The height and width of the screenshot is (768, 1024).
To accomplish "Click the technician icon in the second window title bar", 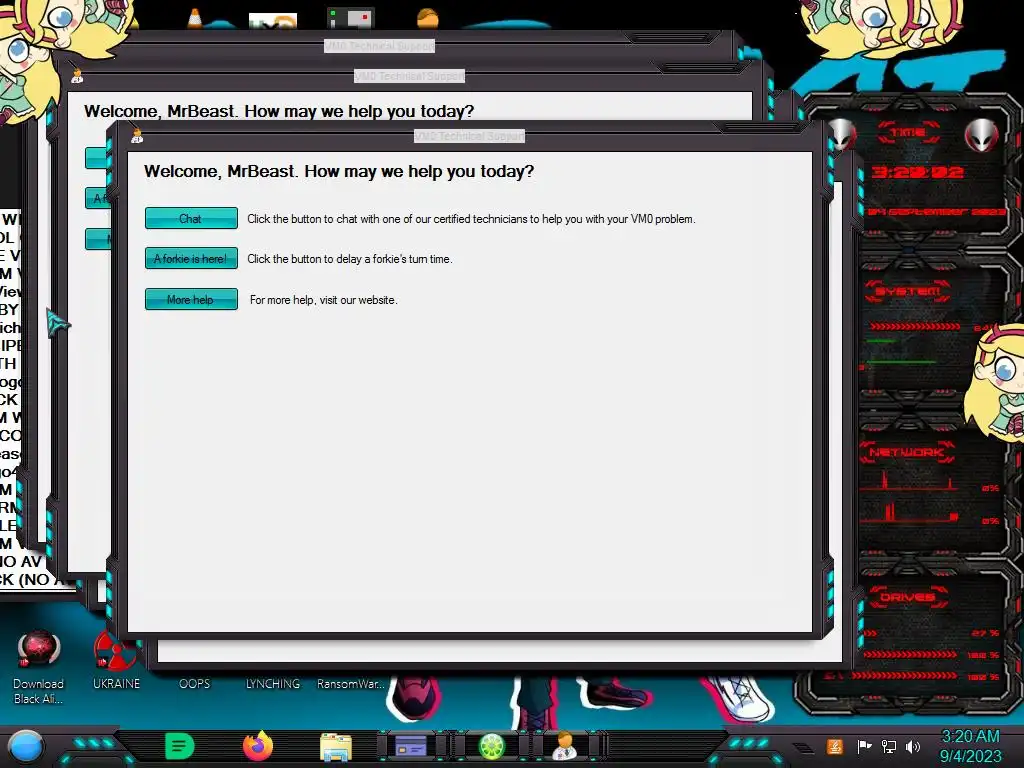I will 77,76.
